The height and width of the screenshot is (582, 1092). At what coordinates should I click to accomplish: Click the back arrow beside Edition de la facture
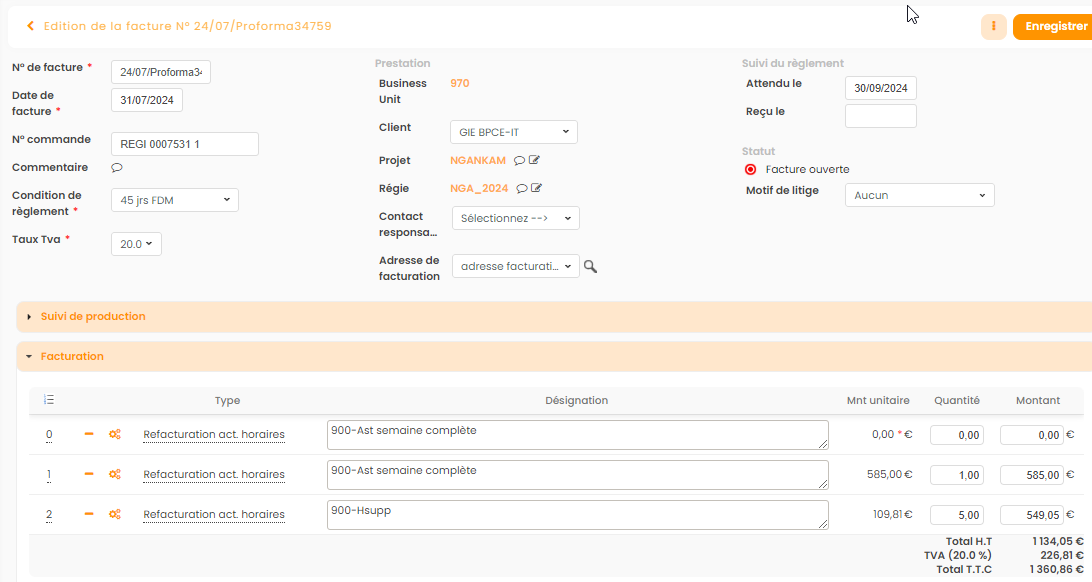[30, 26]
